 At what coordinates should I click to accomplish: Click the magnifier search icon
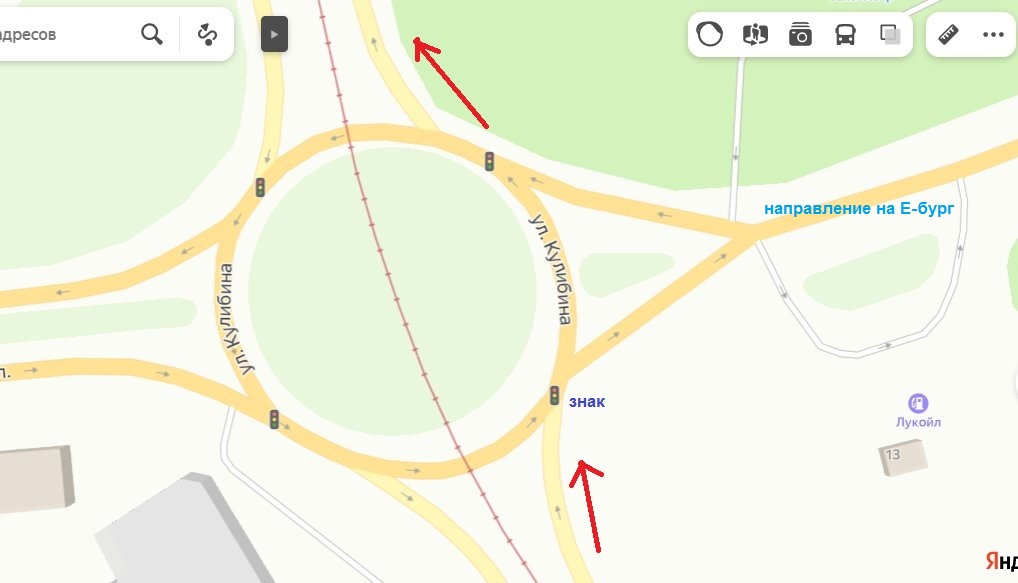152,34
